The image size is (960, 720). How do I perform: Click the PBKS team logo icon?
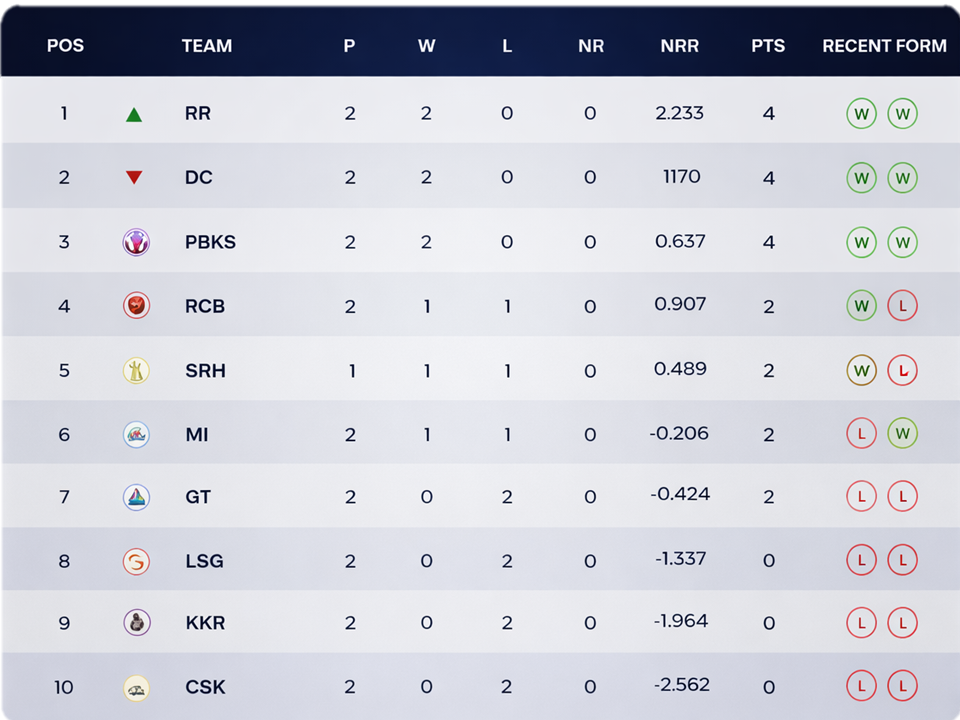click(136, 242)
